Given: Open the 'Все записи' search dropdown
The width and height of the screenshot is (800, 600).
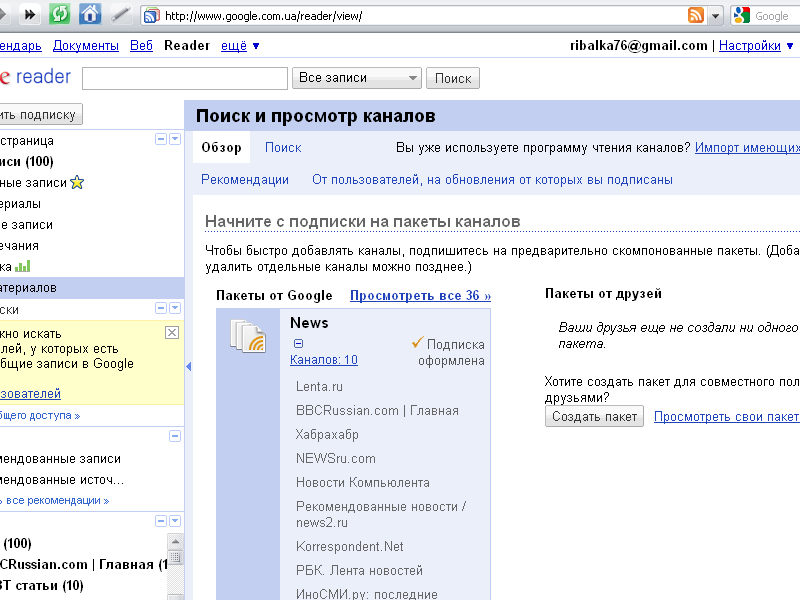Looking at the screenshot, I should pos(358,78).
